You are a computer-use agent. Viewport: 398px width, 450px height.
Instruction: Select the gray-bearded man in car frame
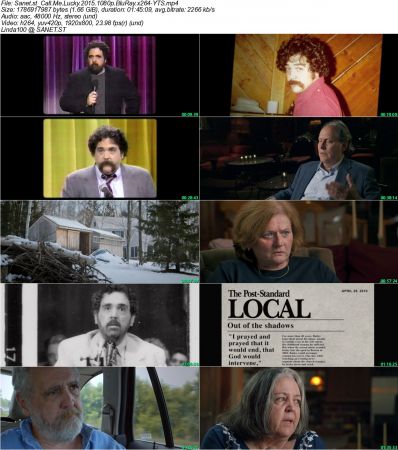point(100,408)
